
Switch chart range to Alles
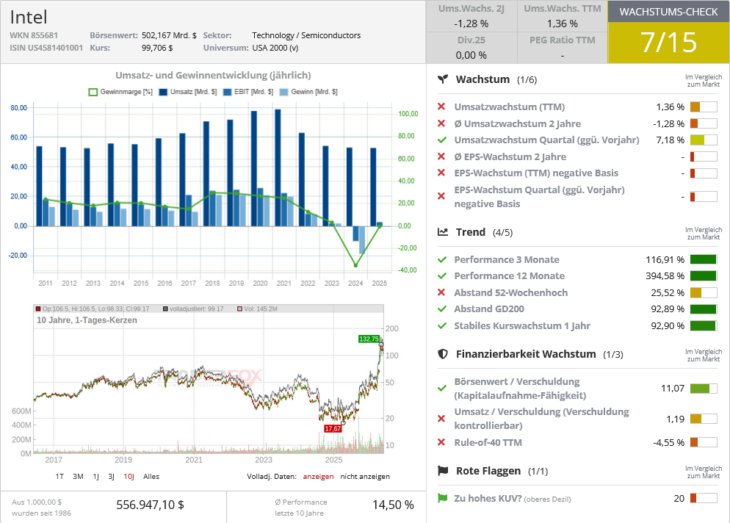151,476
